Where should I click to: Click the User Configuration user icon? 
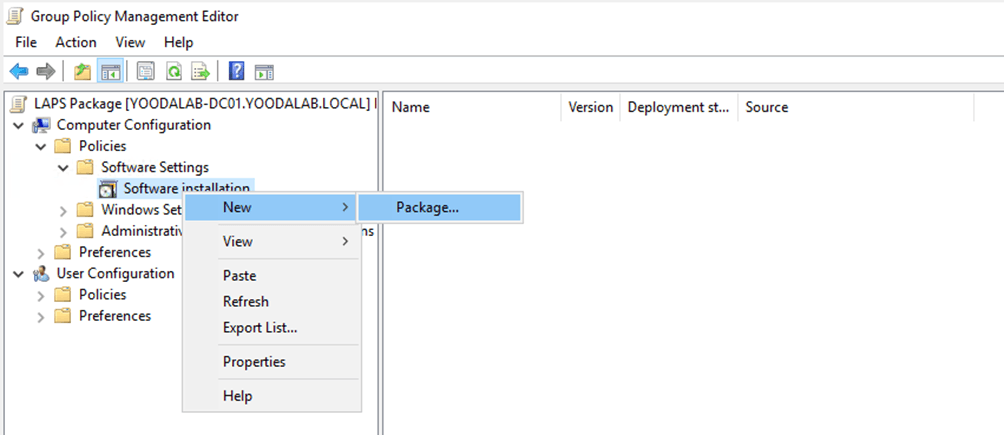click(x=42, y=274)
